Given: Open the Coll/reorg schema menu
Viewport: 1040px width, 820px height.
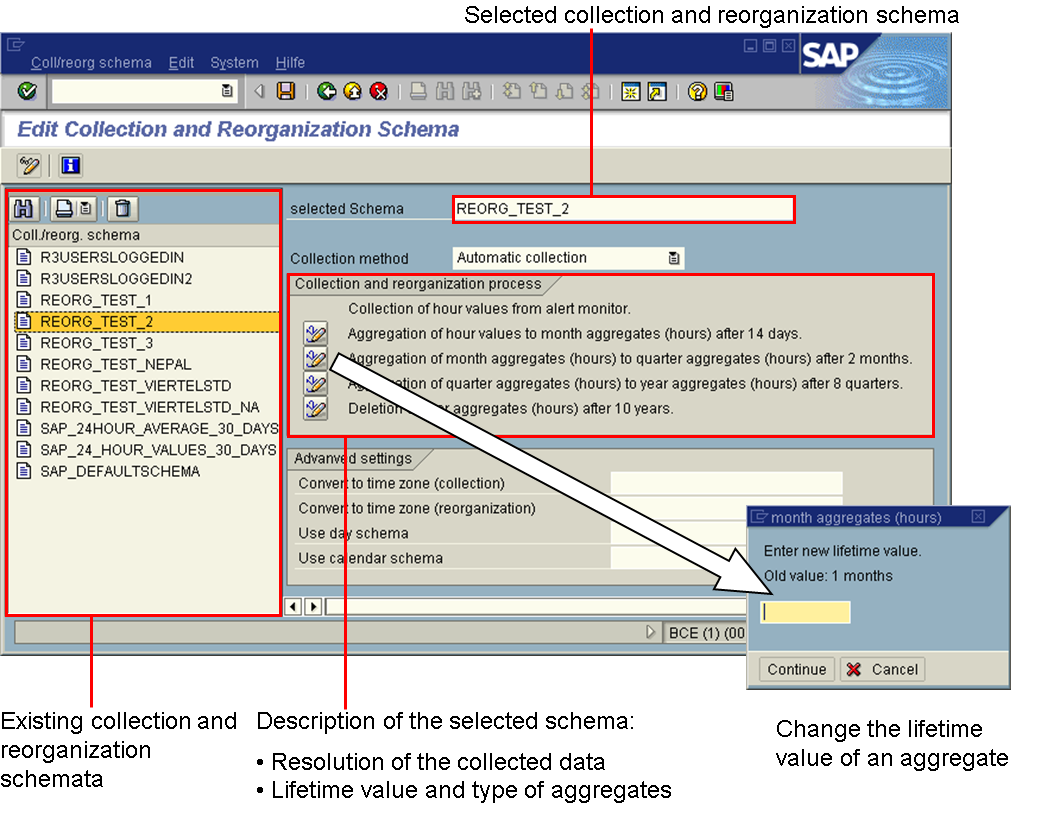Looking at the screenshot, I should pyautogui.click(x=91, y=63).
